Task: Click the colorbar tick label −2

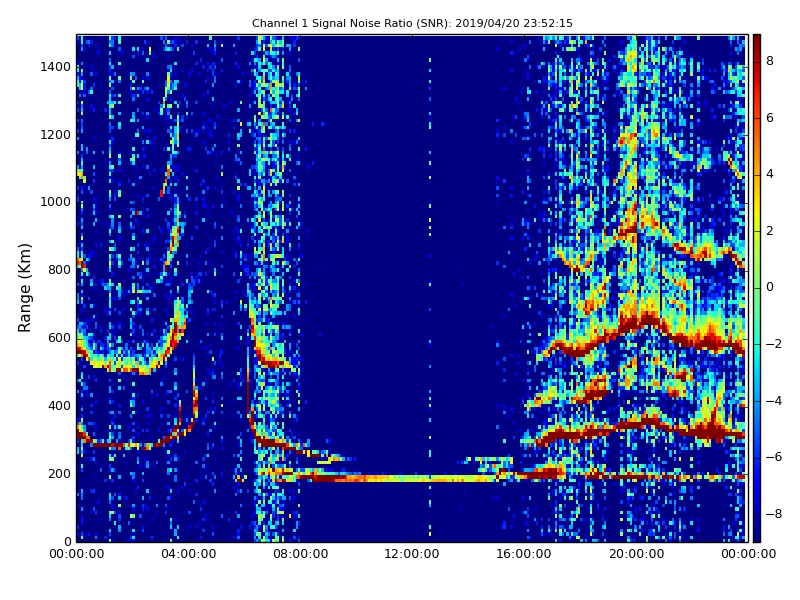Action: coord(774,344)
